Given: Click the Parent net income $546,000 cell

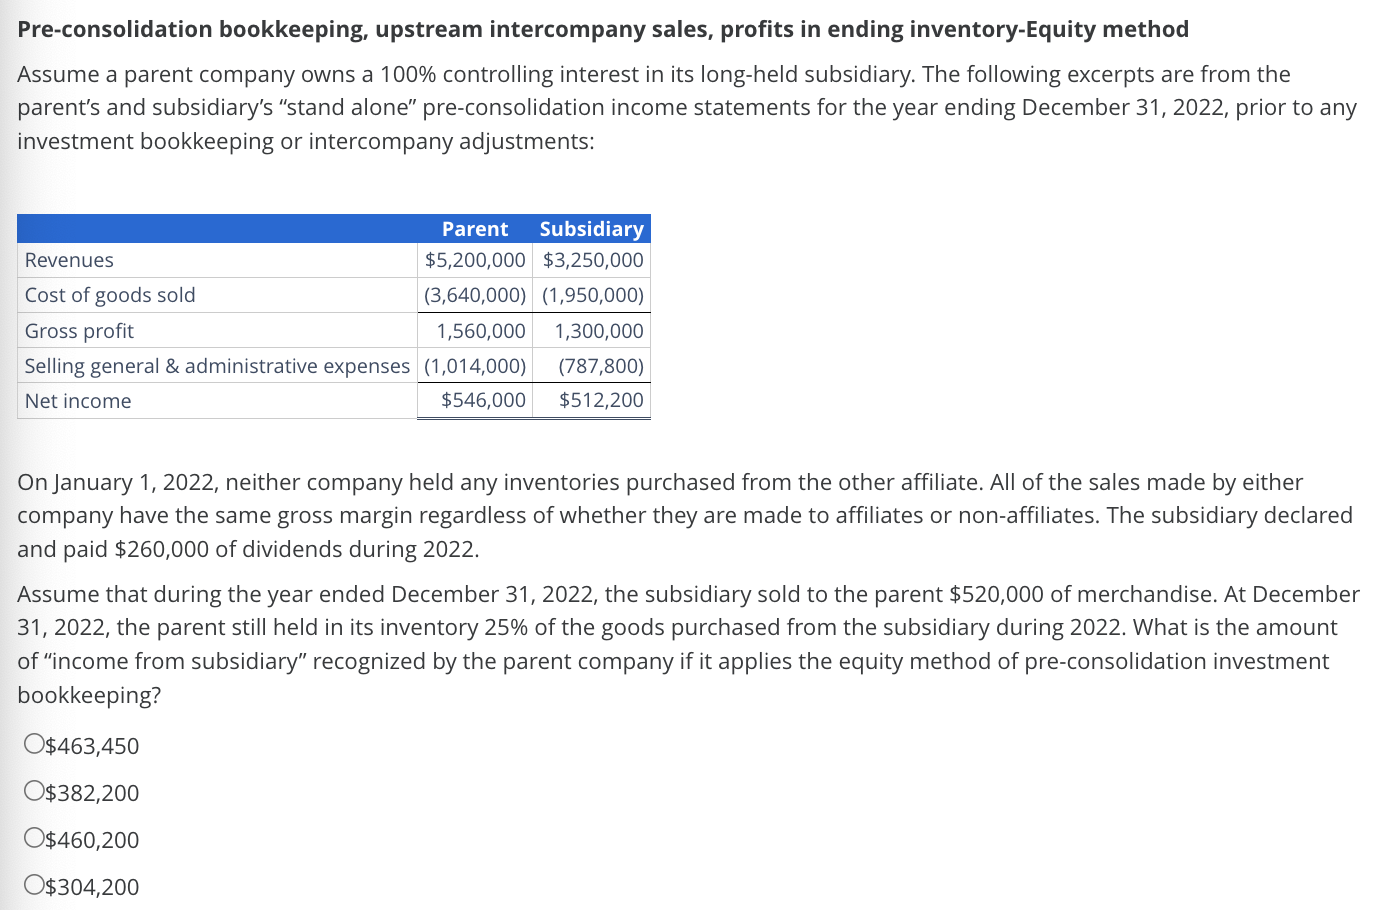Looking at the screenshot, I should click(483, 400).
